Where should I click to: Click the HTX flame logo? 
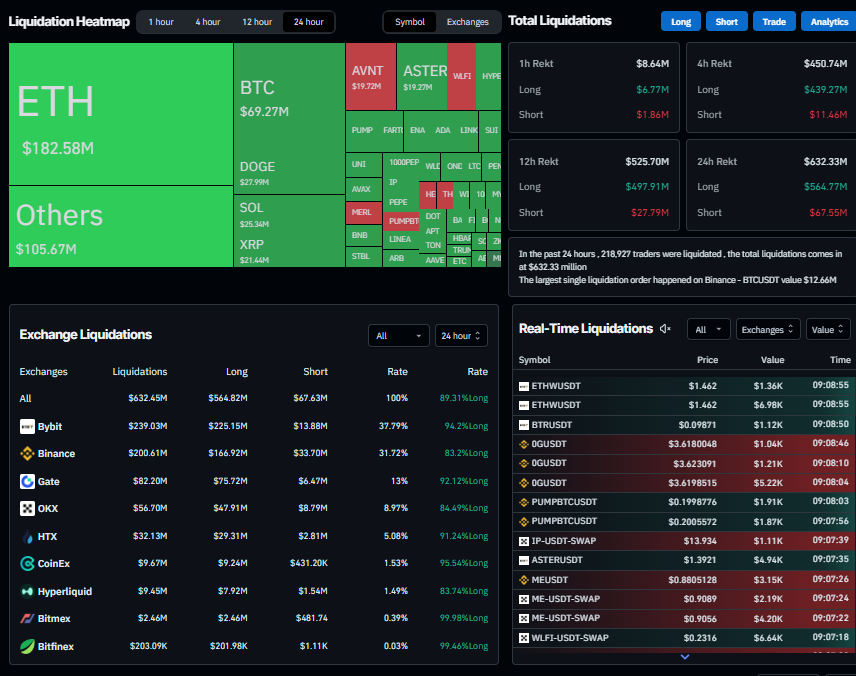tap(23, 536)
